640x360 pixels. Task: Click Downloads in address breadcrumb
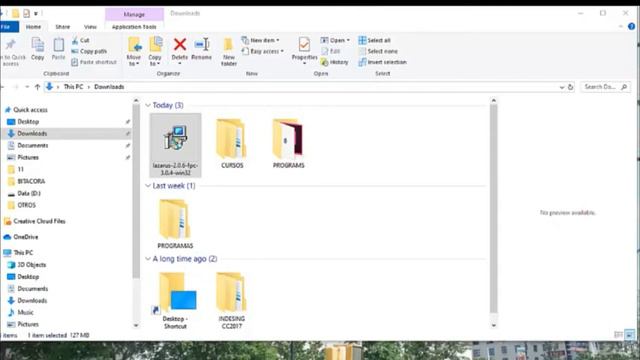(109, 87)
